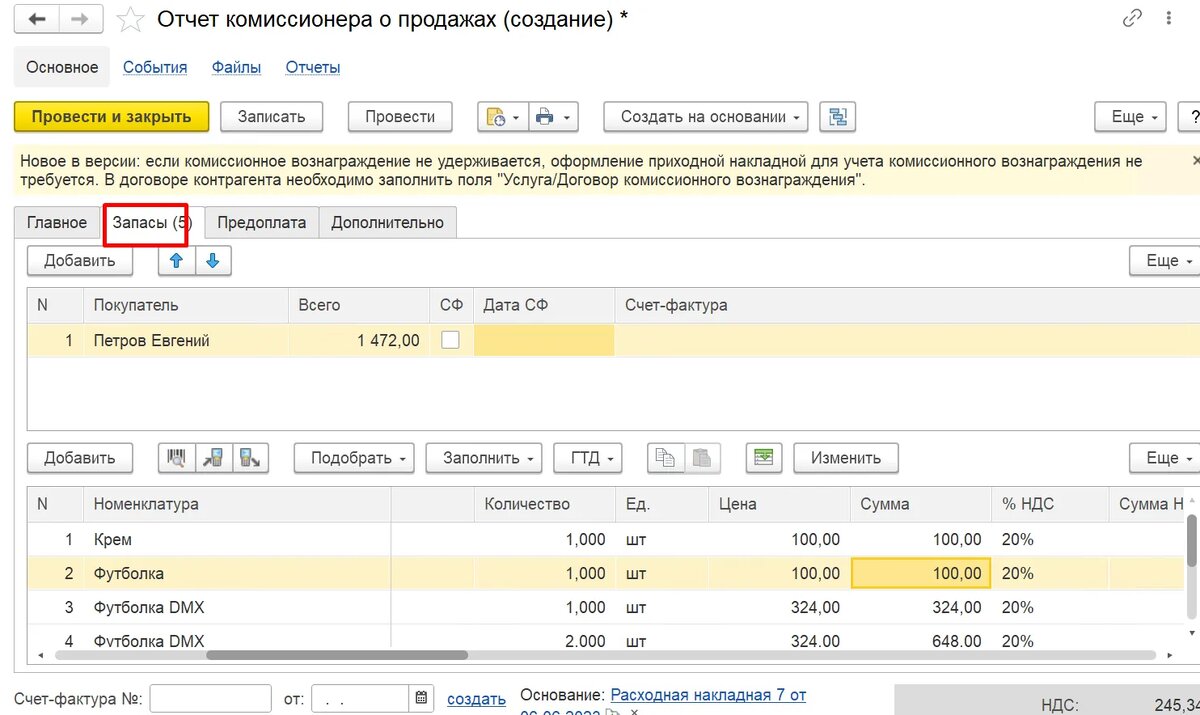Click the load from spreadsheet icon
The image size is (1200, 715).
coord(764,457)
